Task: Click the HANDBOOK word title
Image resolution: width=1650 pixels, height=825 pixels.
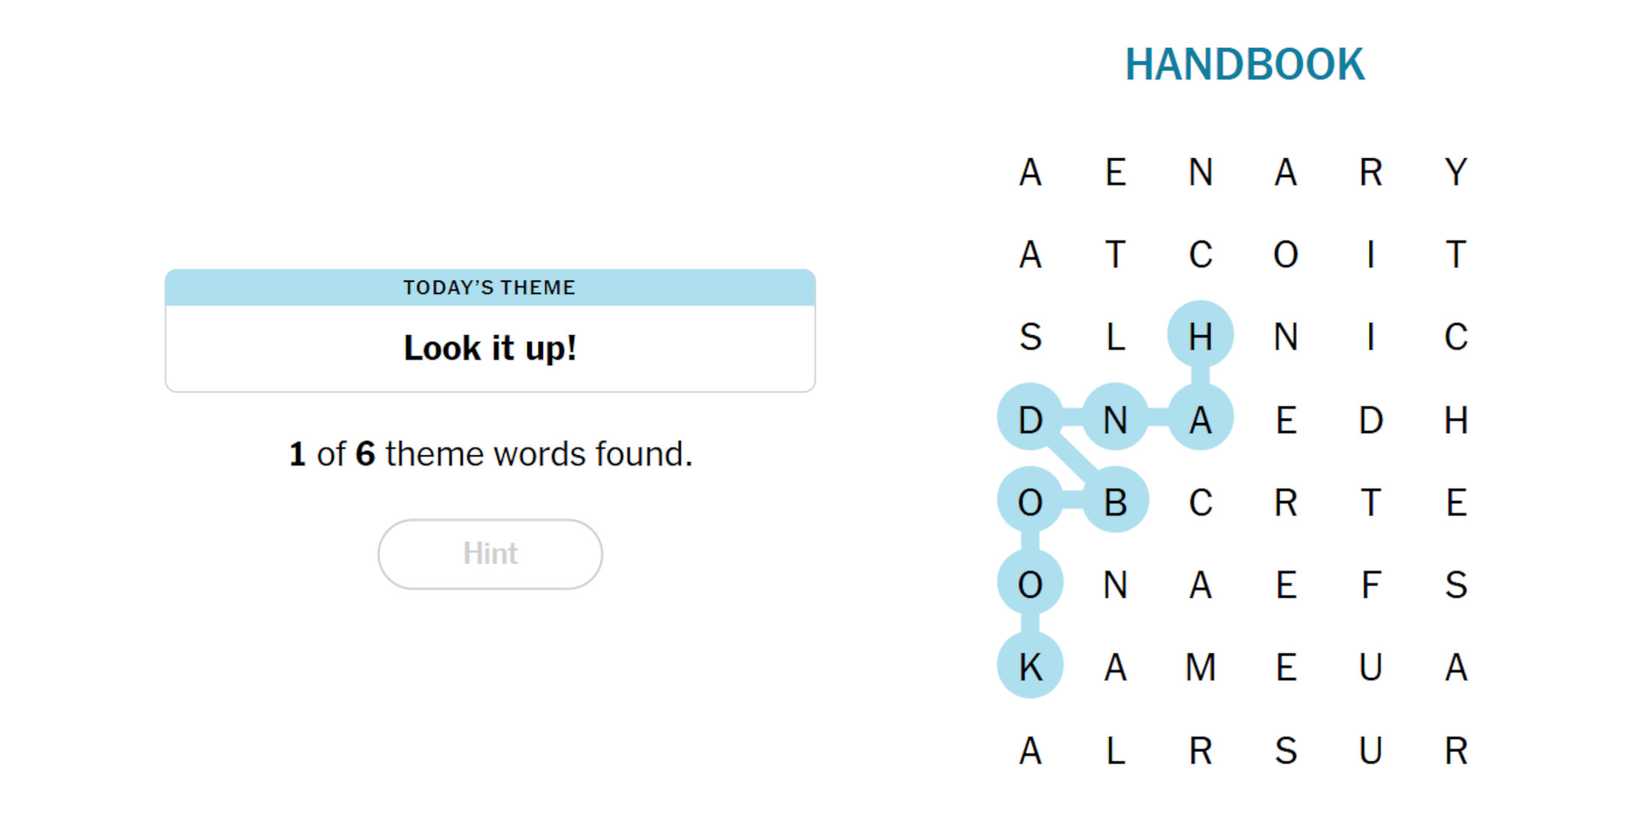Action: 1244,65
